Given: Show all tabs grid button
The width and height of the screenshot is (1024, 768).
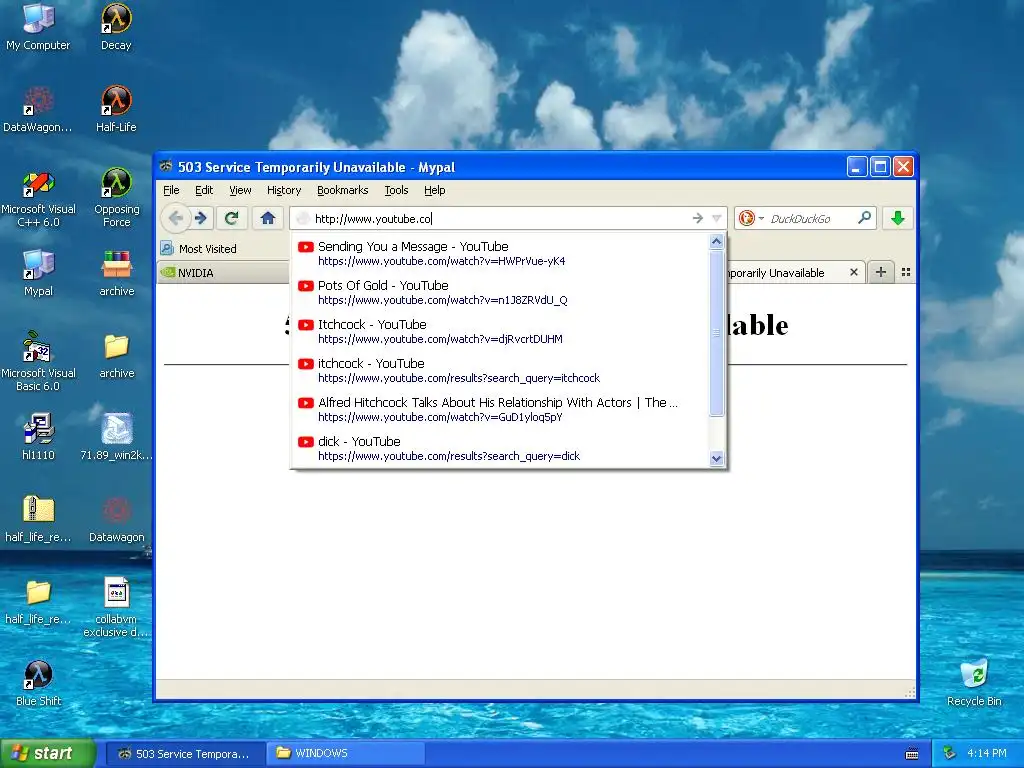Looking at the screenshot, I should point(906,272).
